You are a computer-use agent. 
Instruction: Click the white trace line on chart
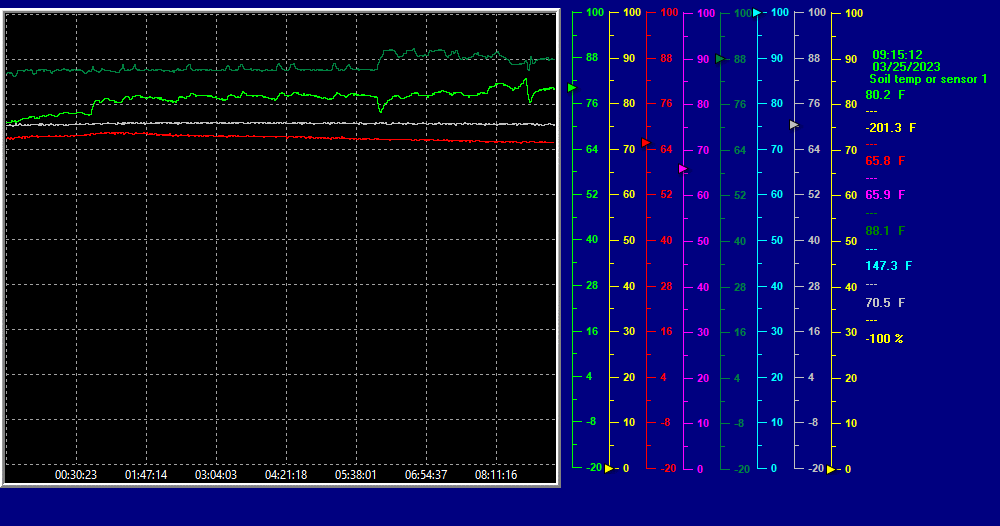click(281, 123)
